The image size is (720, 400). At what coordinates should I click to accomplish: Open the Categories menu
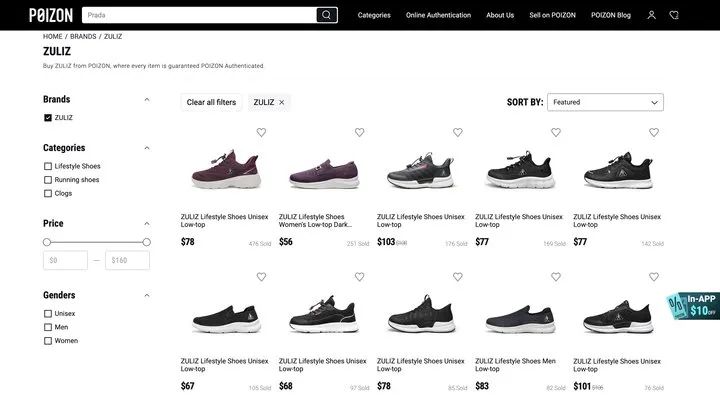point(374,15)
